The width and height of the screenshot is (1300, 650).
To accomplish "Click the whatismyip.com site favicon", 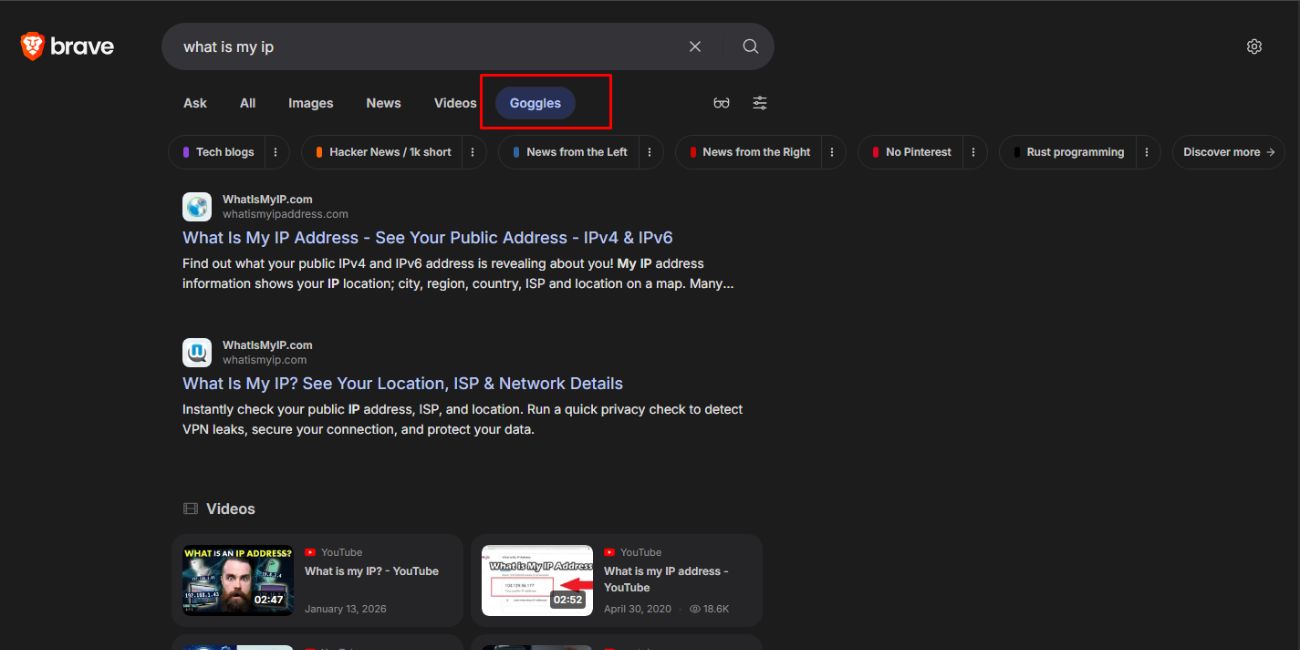I will tap(197, 353).
